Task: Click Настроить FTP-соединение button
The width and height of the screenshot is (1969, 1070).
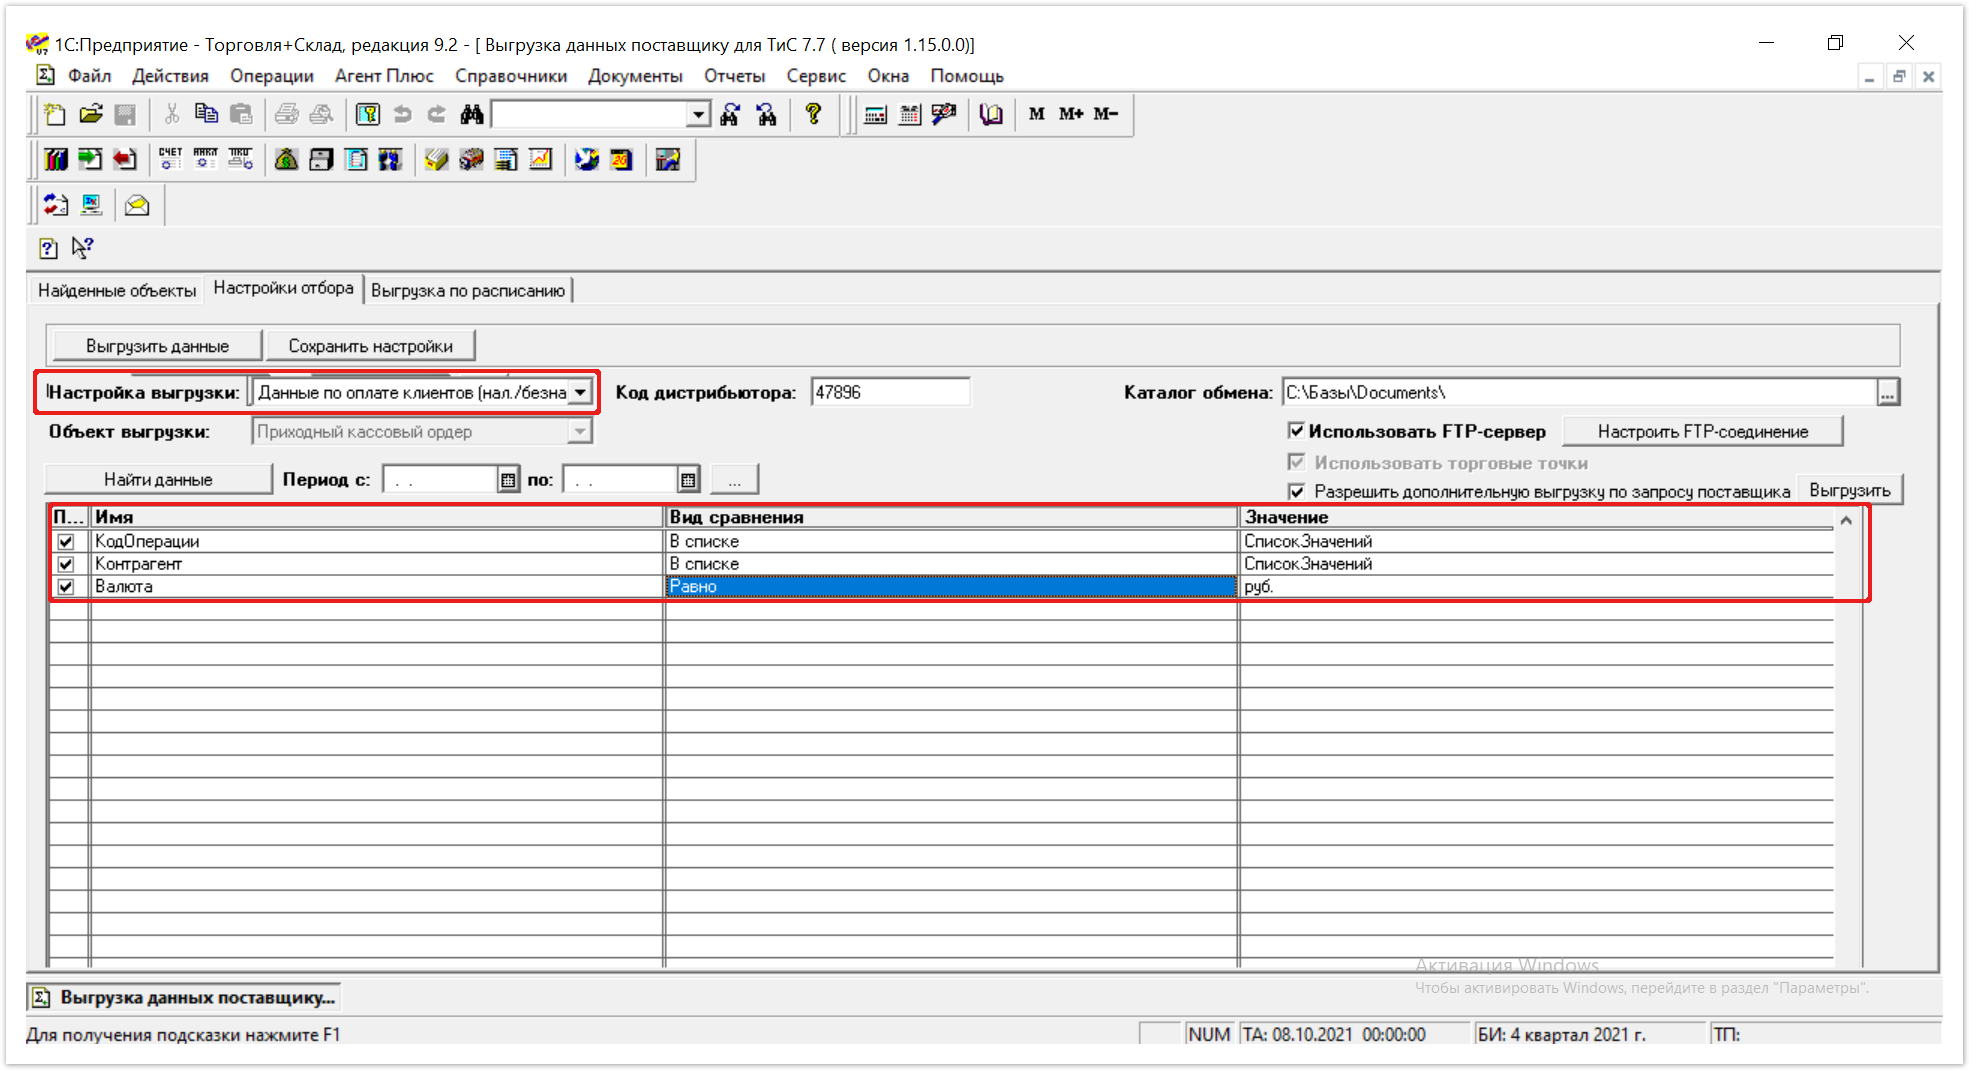Action: pyautogui.click(x=1702, y=432)
